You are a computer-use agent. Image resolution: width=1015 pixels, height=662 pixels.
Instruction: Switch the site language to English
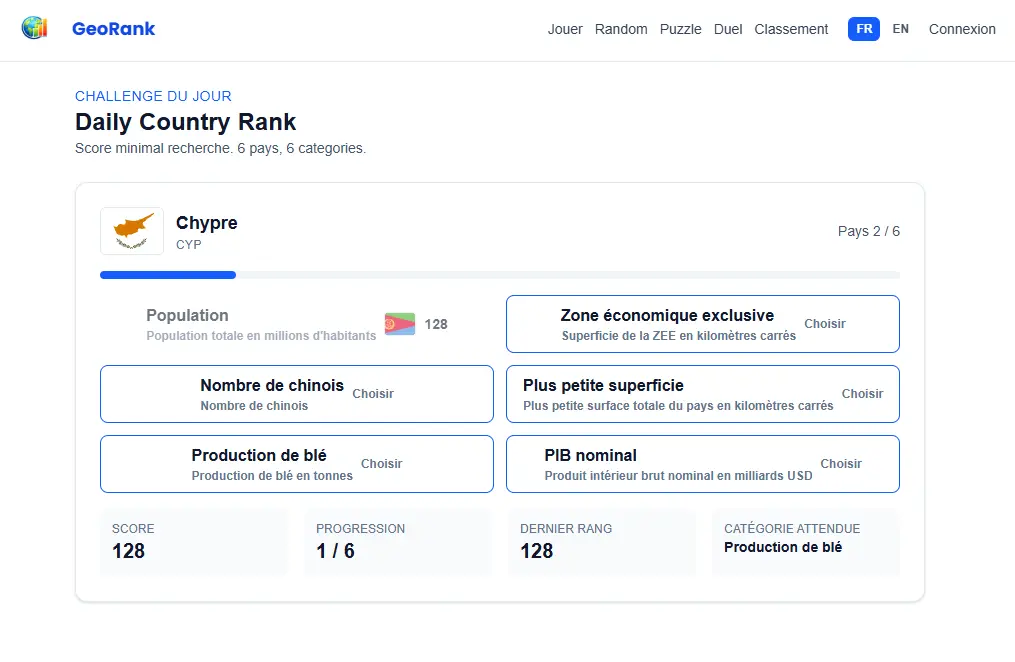point(900,29)
